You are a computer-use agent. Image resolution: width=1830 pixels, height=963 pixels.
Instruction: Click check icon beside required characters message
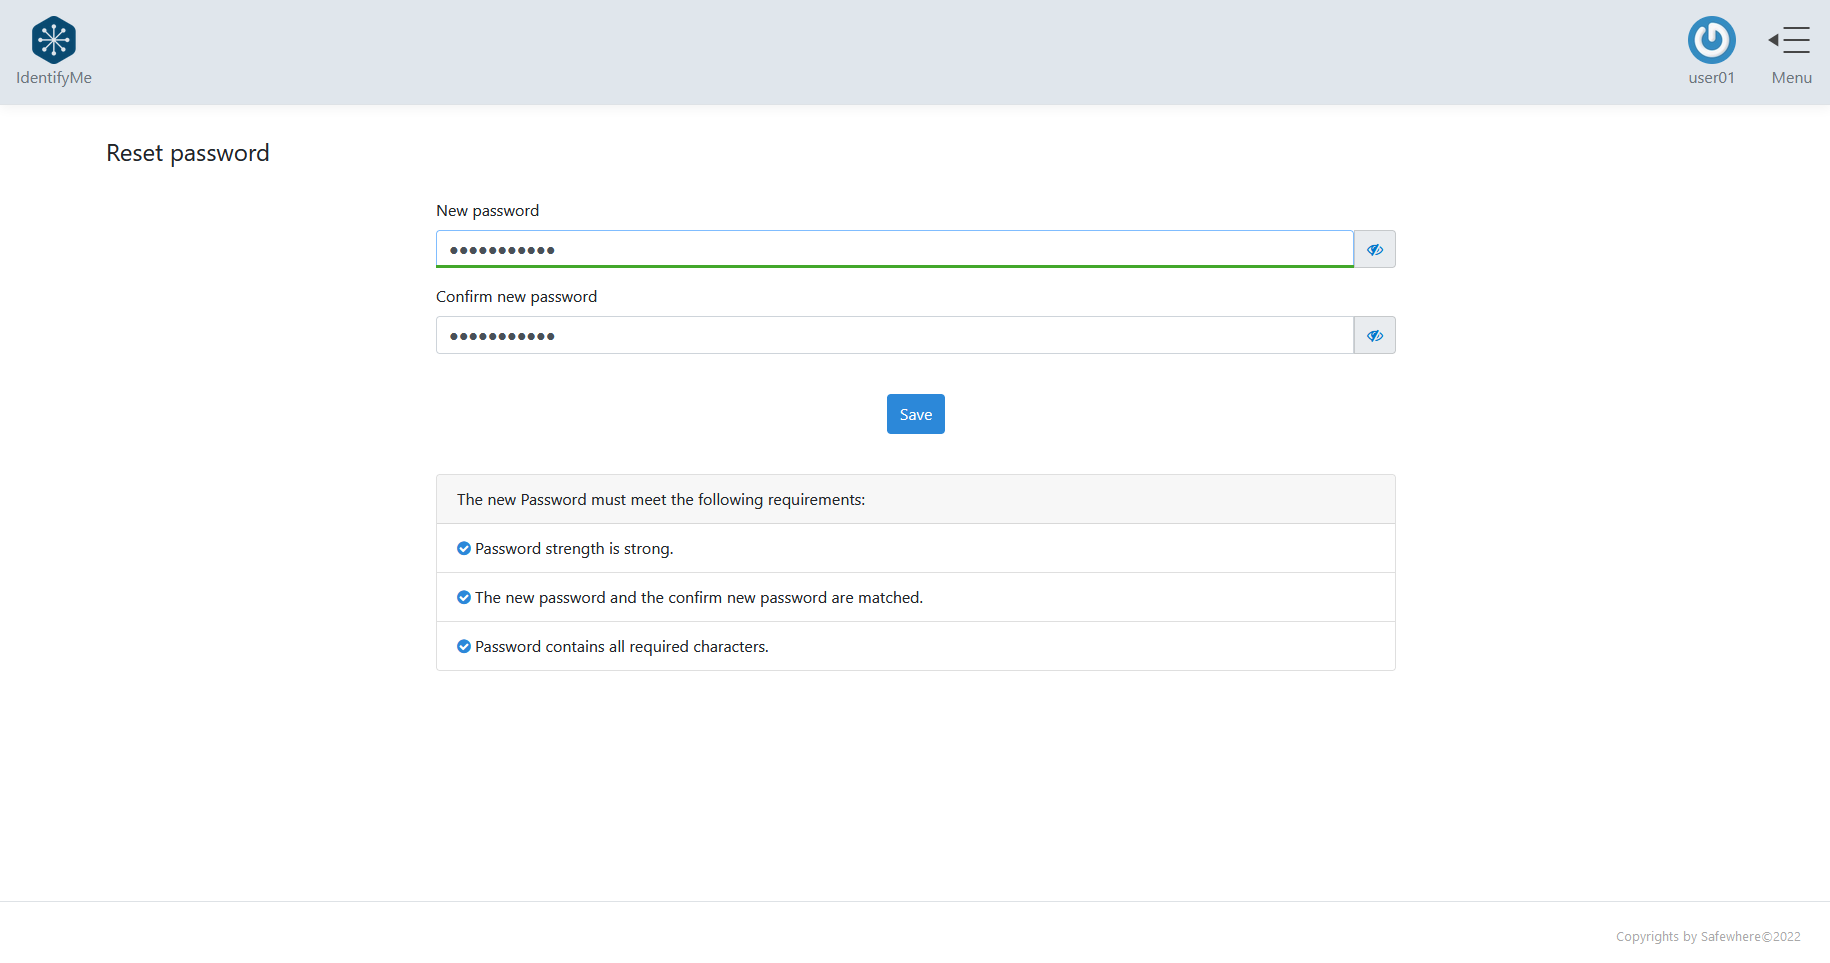pos(464,646)
